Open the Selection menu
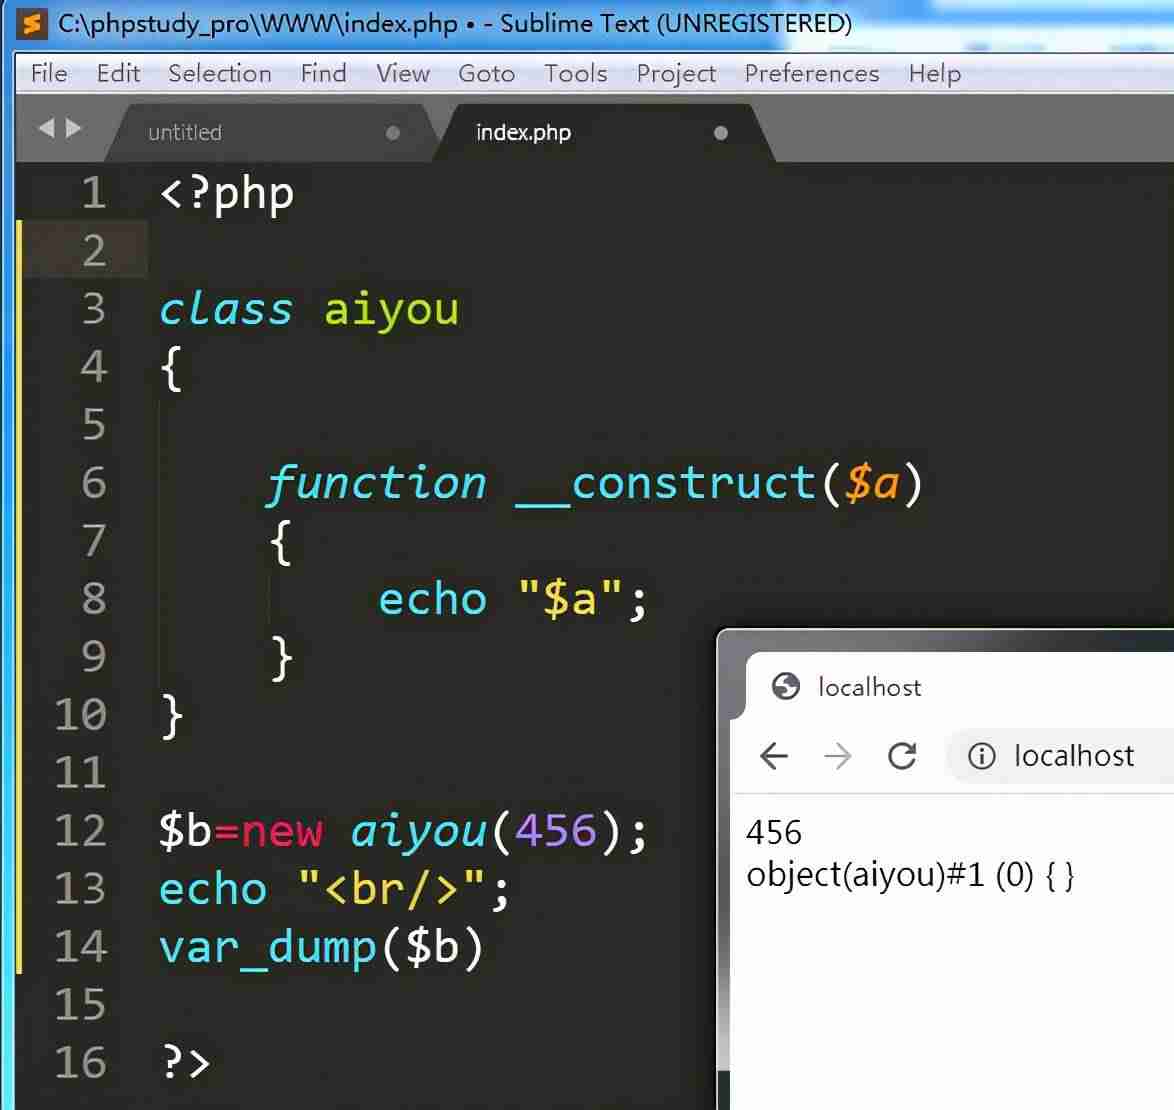1174x1110 pixels. click(219, 73)
